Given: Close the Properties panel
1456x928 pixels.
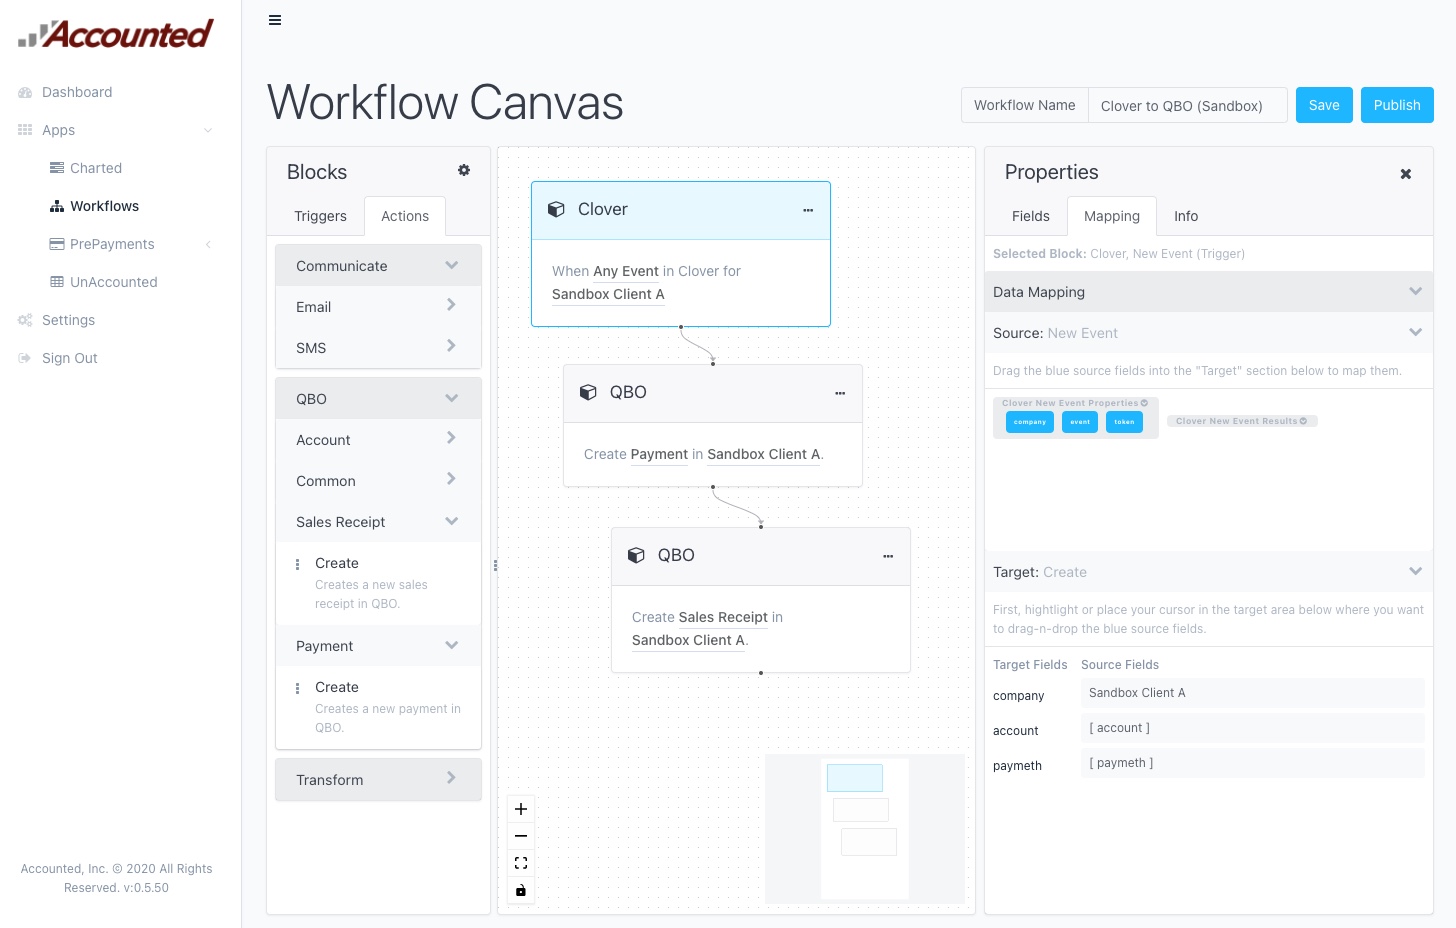Looking at the screenshot, I should [1406, 174].
